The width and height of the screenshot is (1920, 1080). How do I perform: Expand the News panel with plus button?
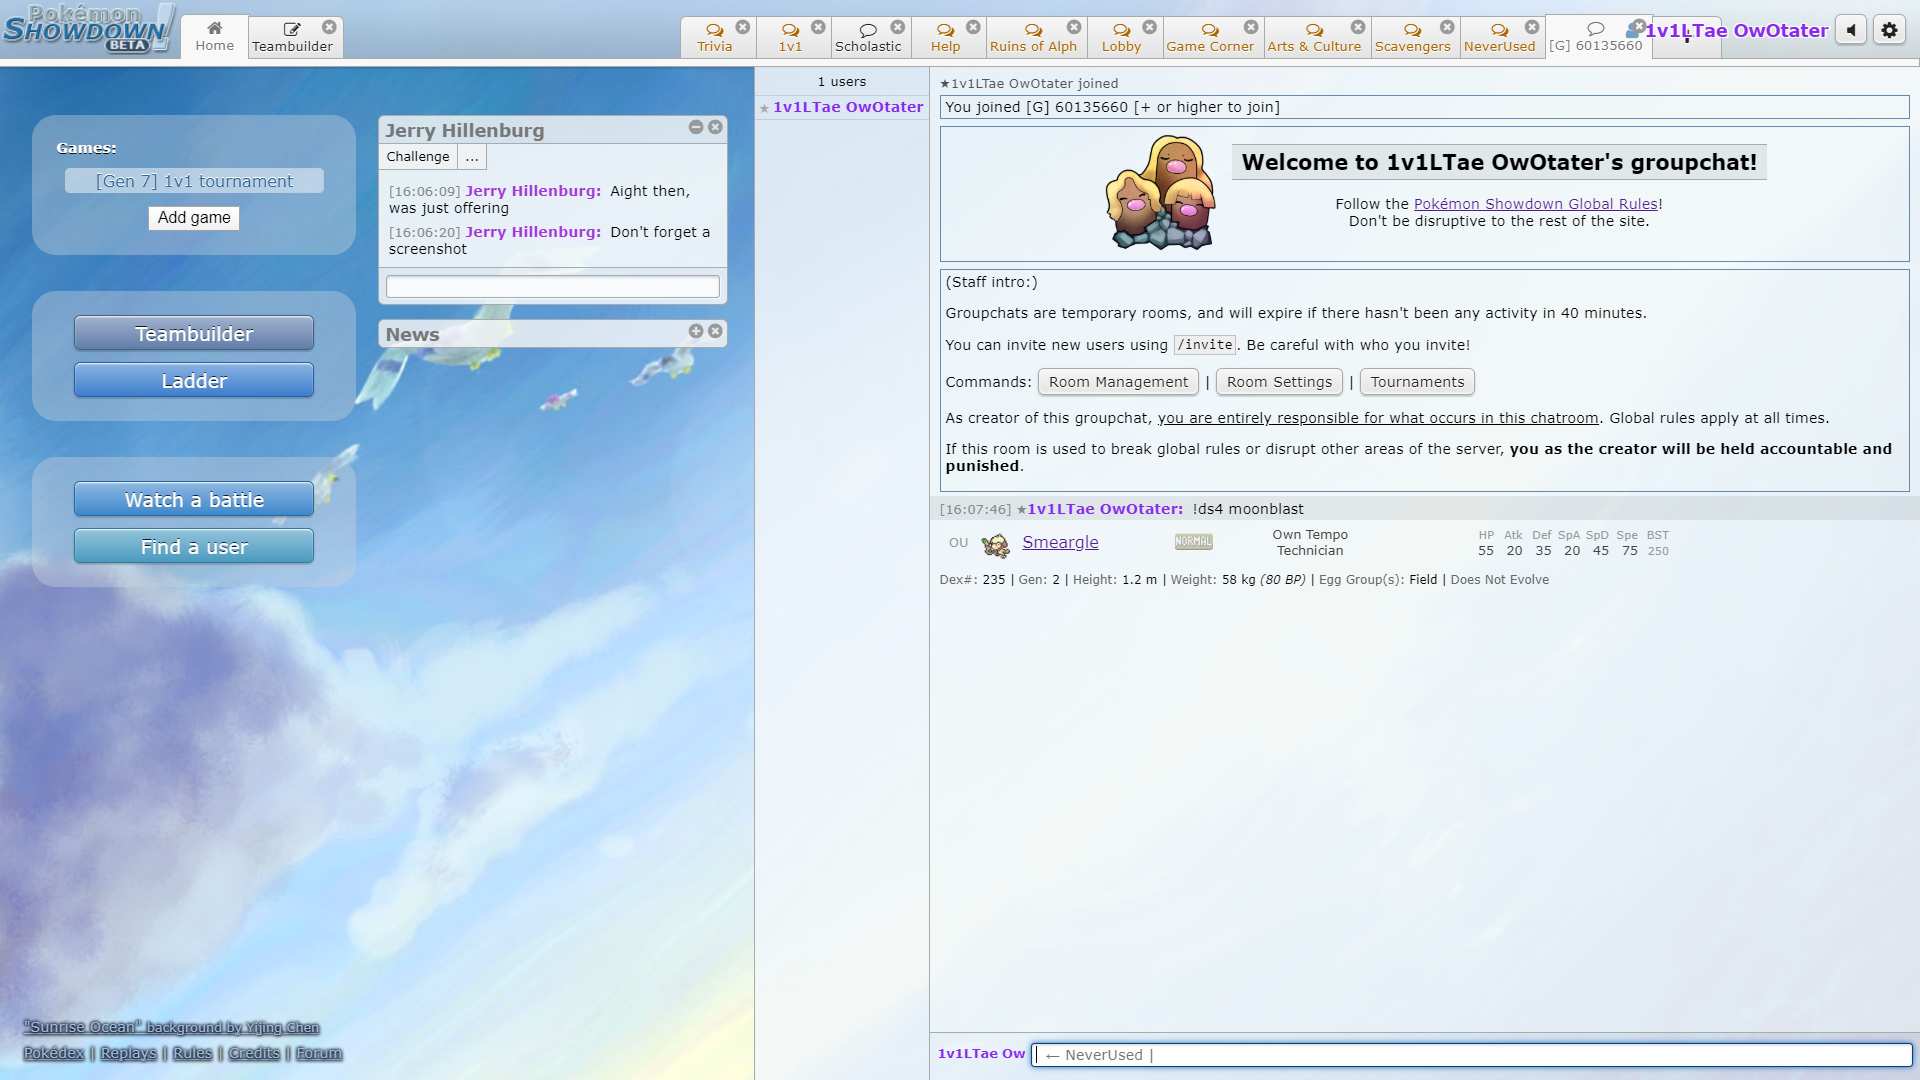coord(695,331)
